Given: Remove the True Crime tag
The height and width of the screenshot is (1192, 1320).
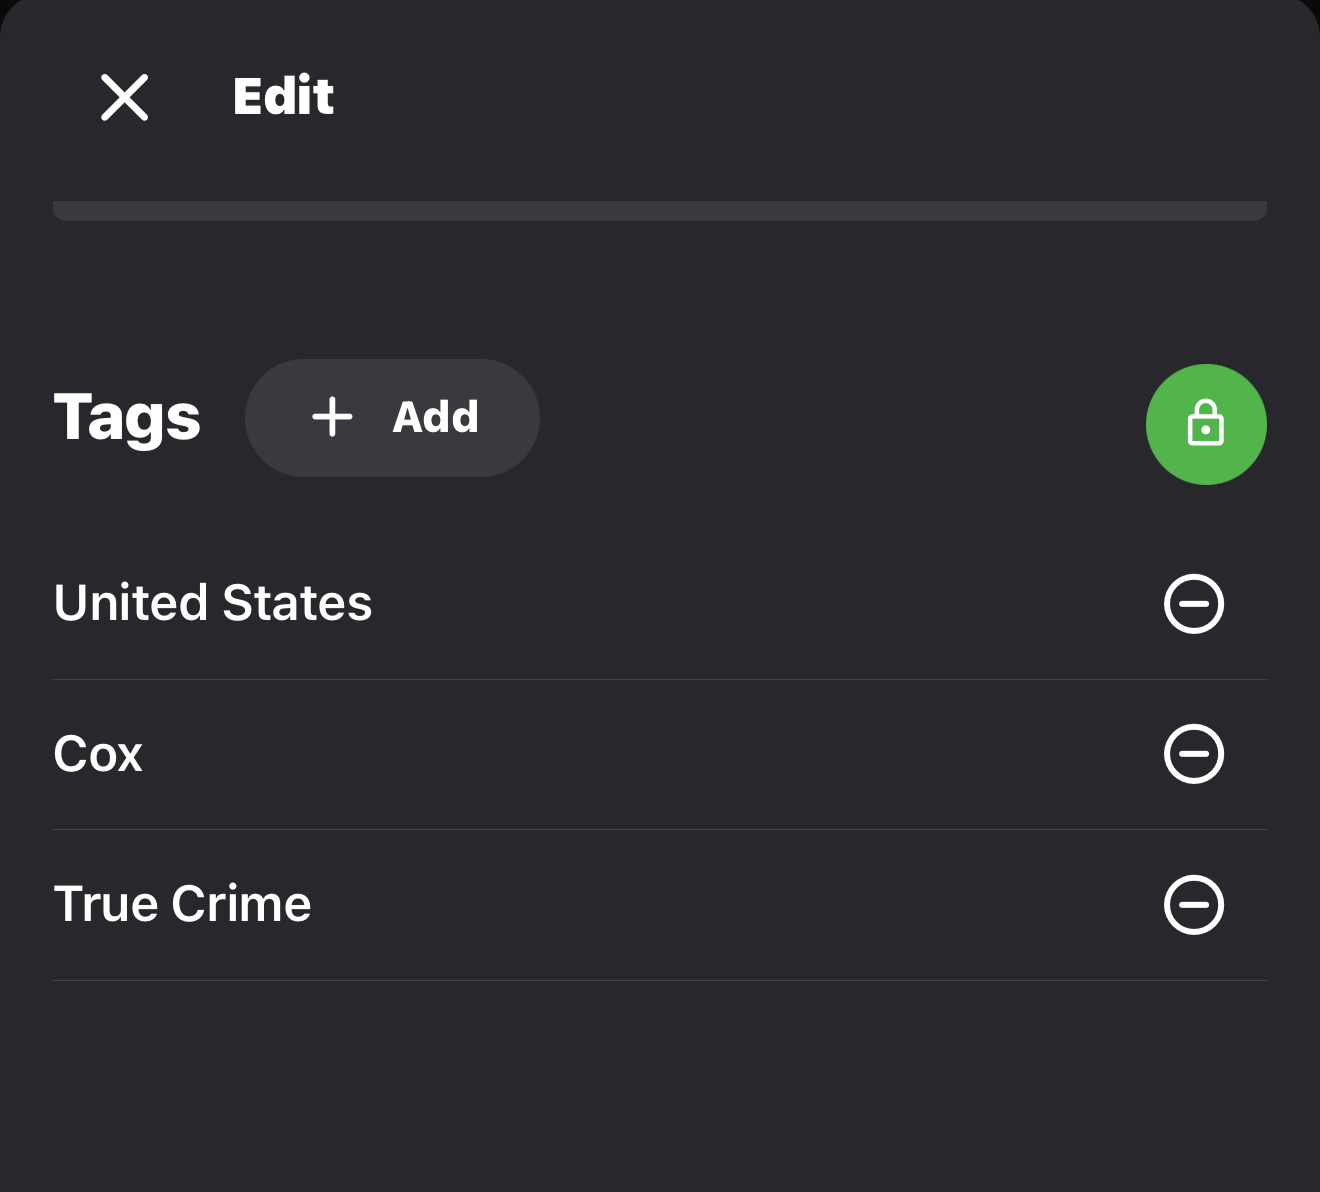Looking at the screenshot, I should tap(1194, 905).
